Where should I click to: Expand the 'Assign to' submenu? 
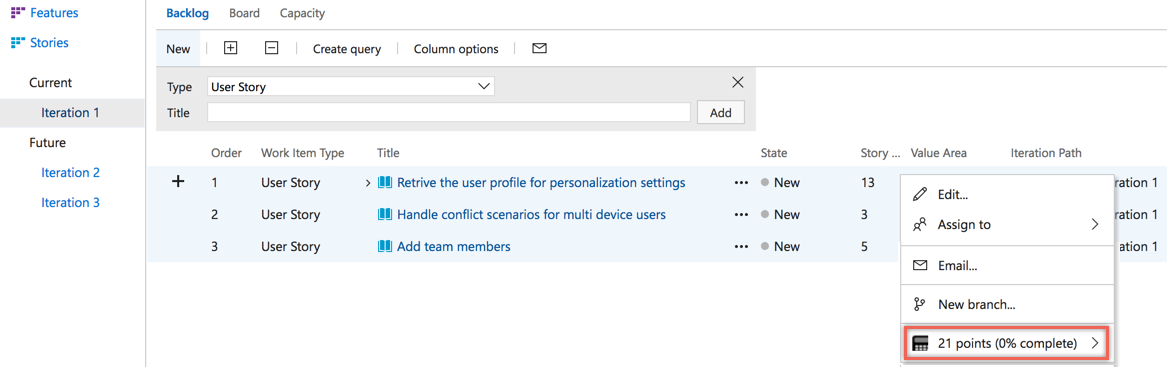[1007, 224]
